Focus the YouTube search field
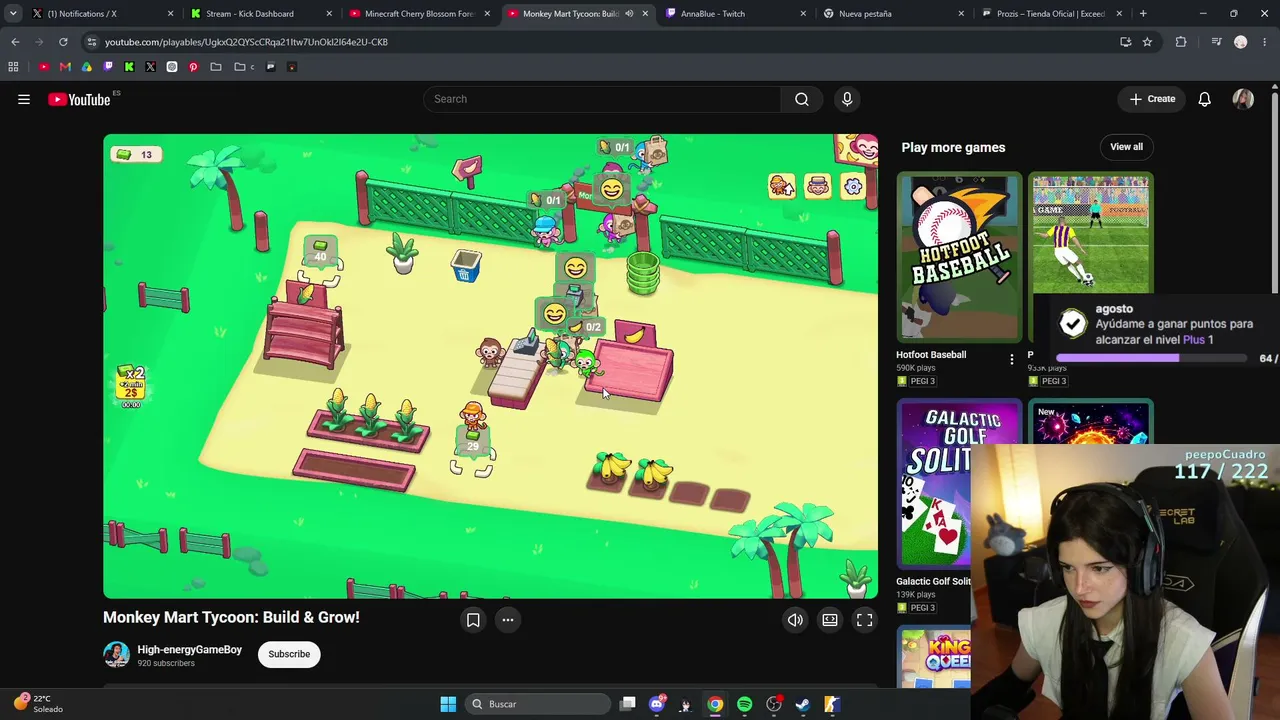The height and width of the screenshot is (720, 1280). coord(602,99)
